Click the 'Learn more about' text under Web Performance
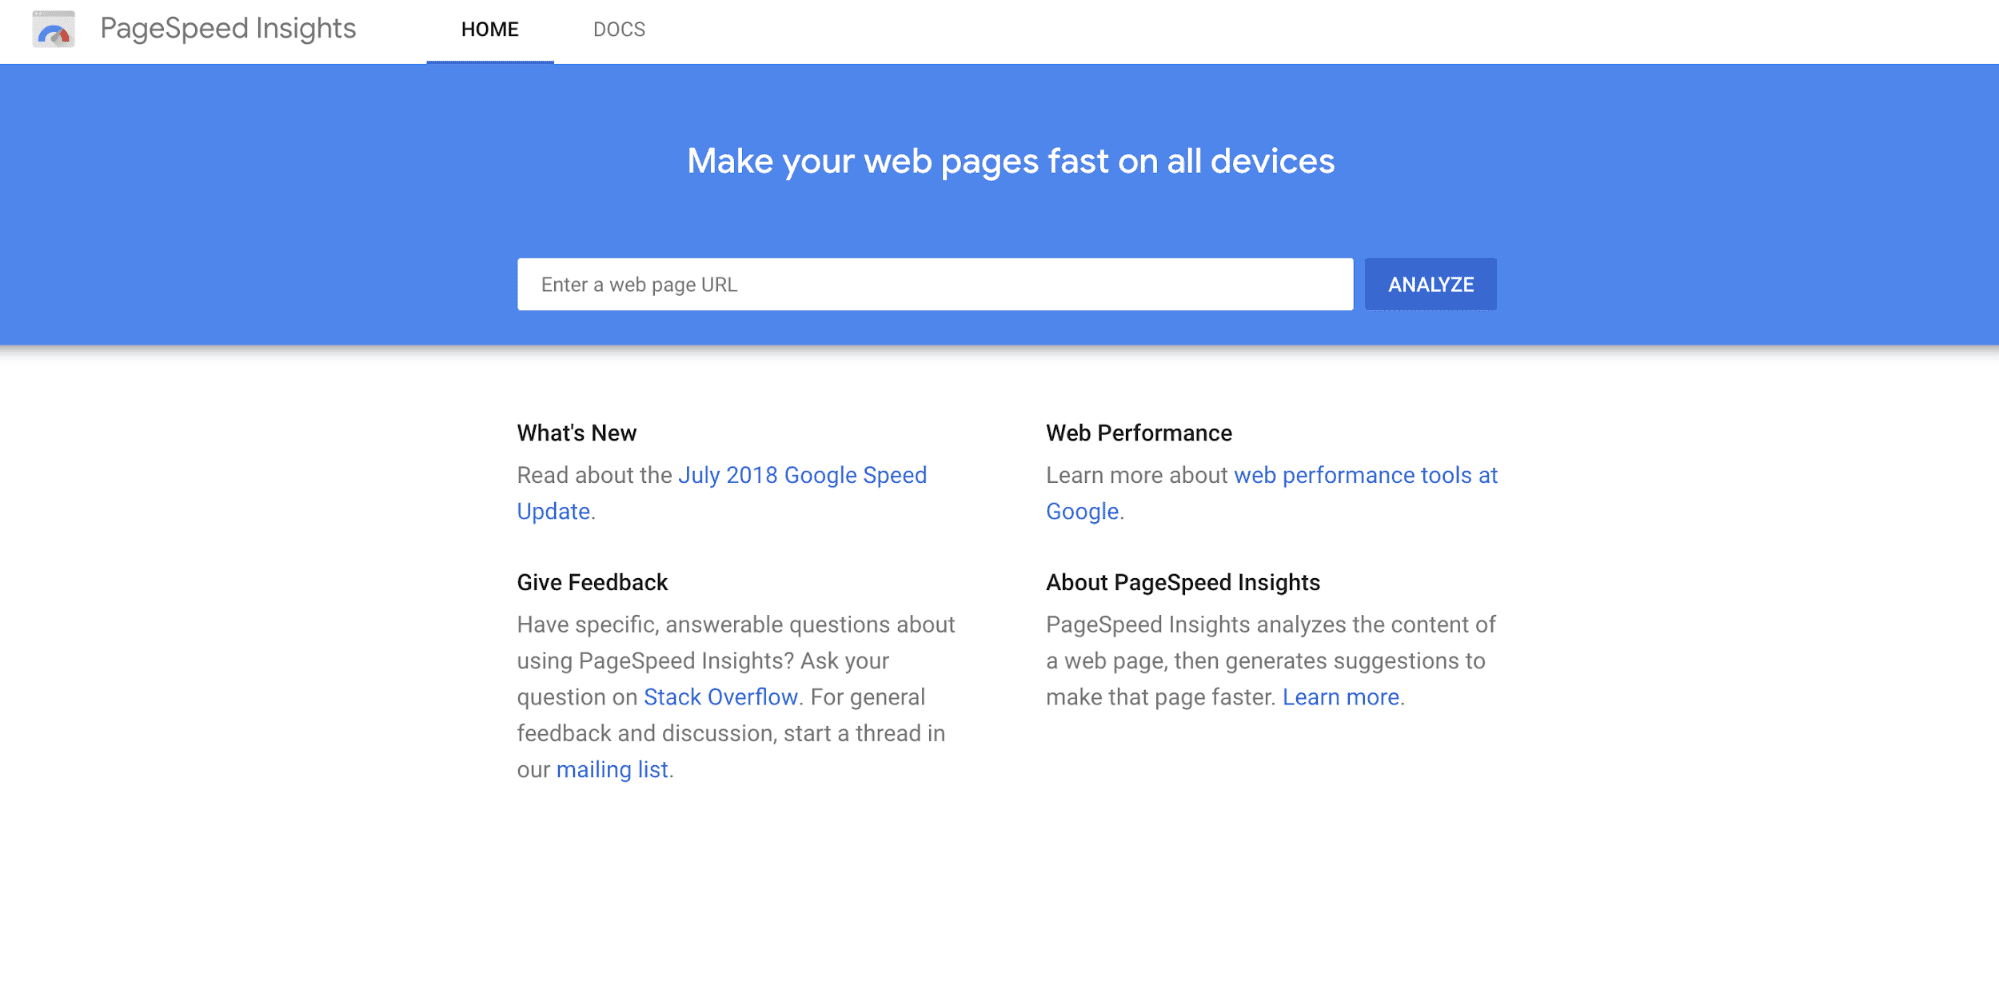Image resolution: width=1999 pixels, height=982 pixels. 1136,476
